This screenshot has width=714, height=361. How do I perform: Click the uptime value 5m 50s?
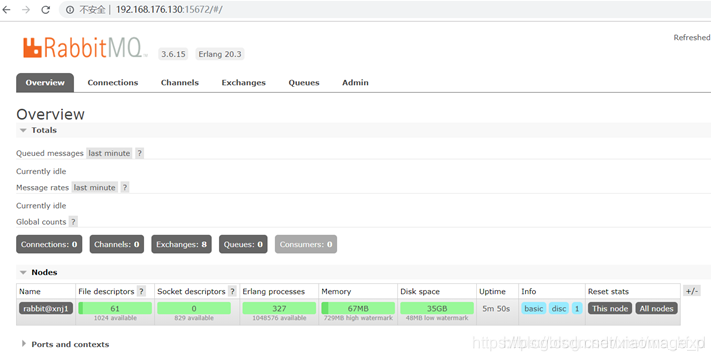pyautogui.click(x=496, y=309)
